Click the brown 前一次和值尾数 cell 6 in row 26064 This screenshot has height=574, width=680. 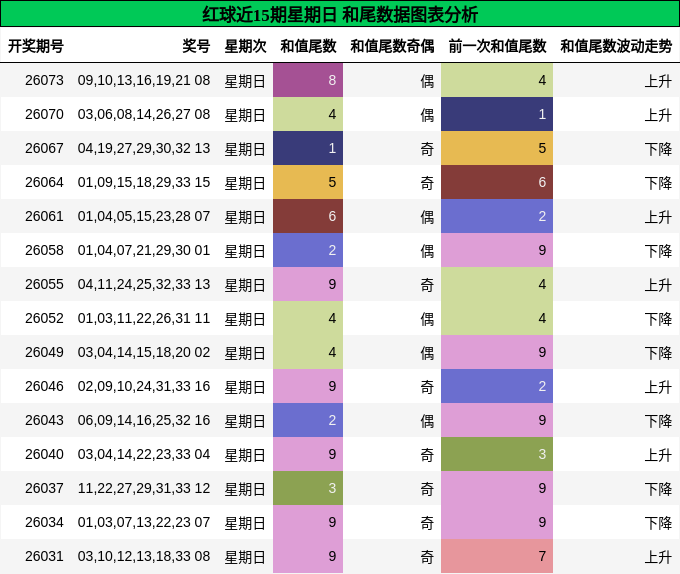pos(497,182)
